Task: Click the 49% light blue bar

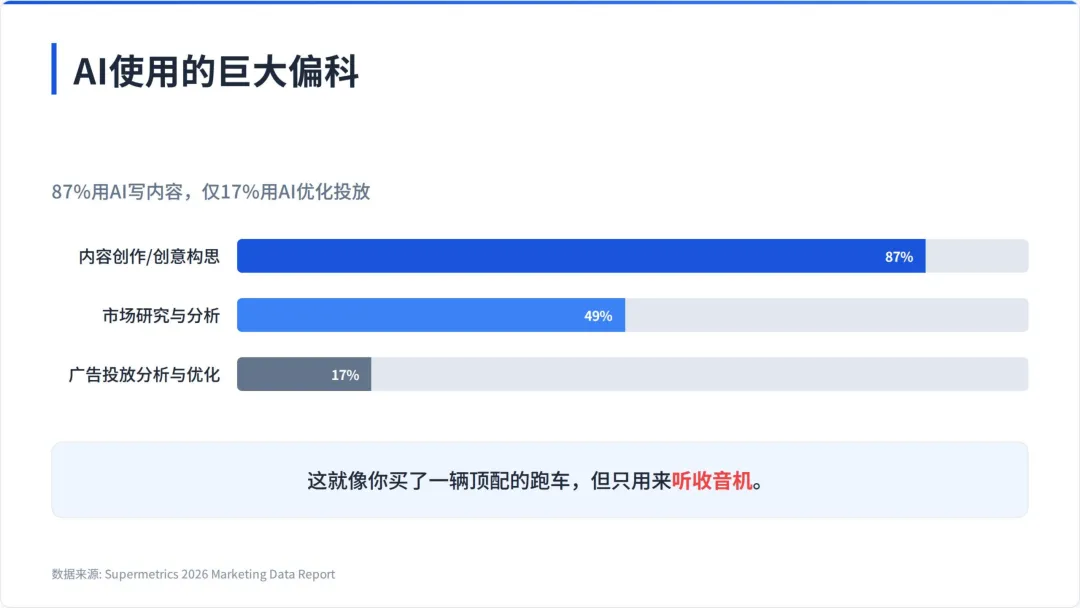Action: [430, 315]
